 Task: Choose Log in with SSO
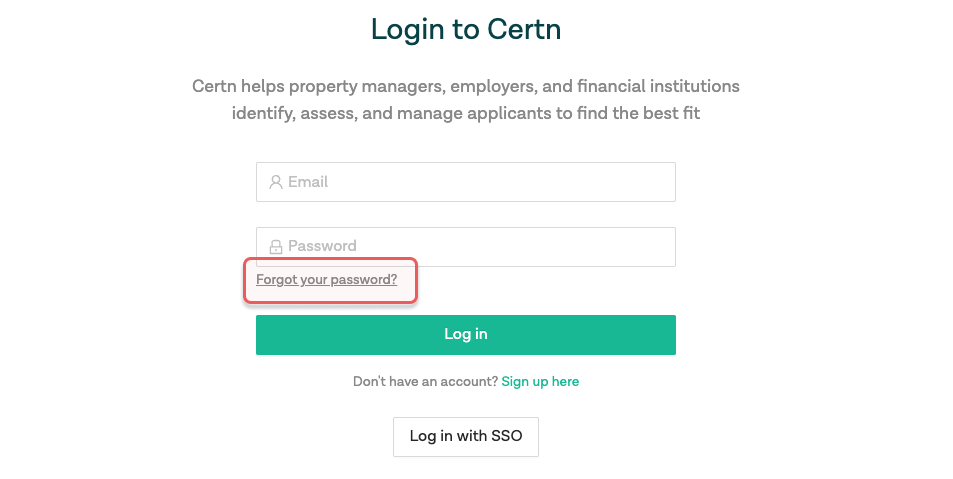pyautogui.click(x=466, y=436)
